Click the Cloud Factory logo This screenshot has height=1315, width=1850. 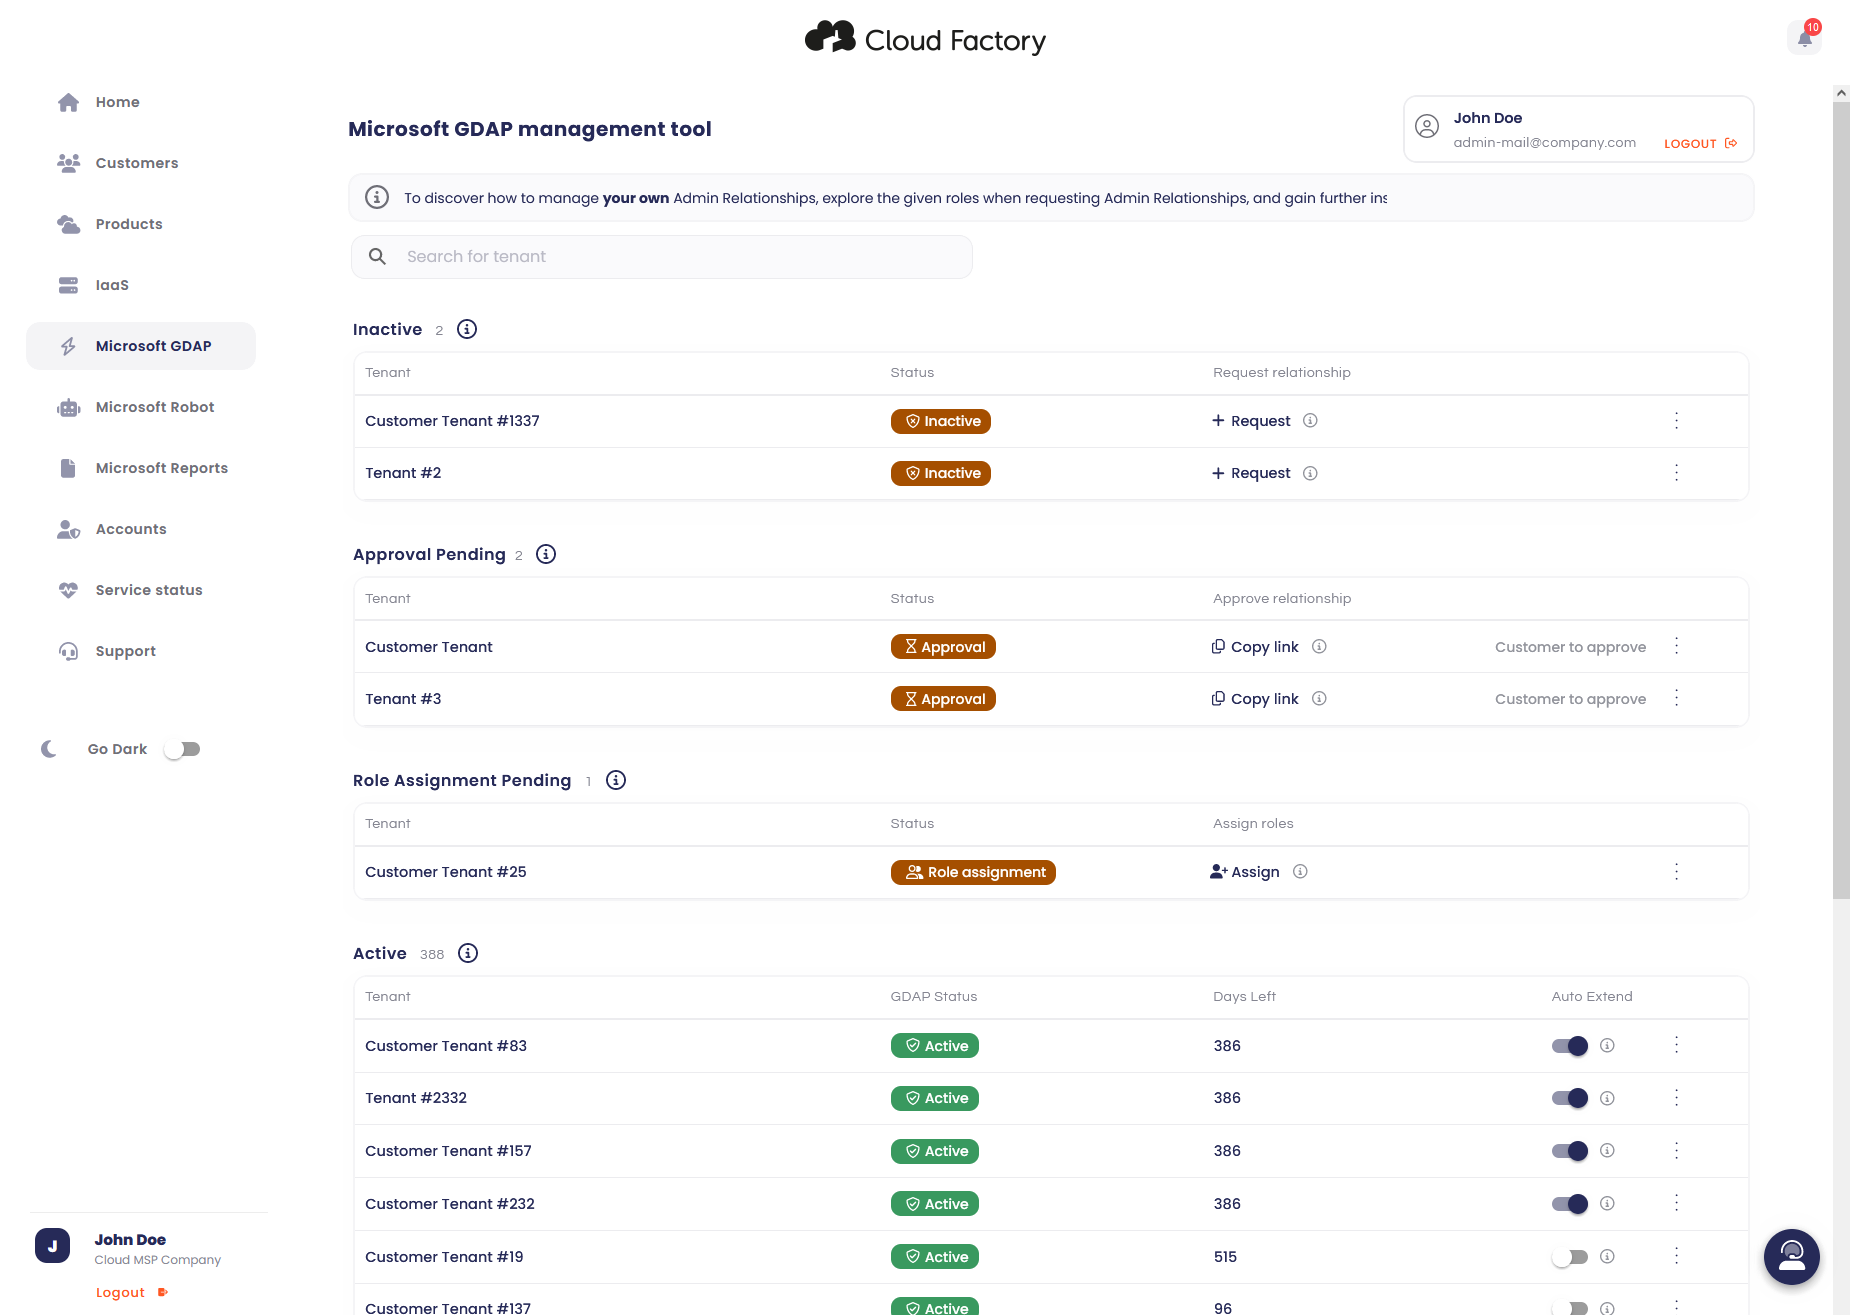tap(925, 39)
